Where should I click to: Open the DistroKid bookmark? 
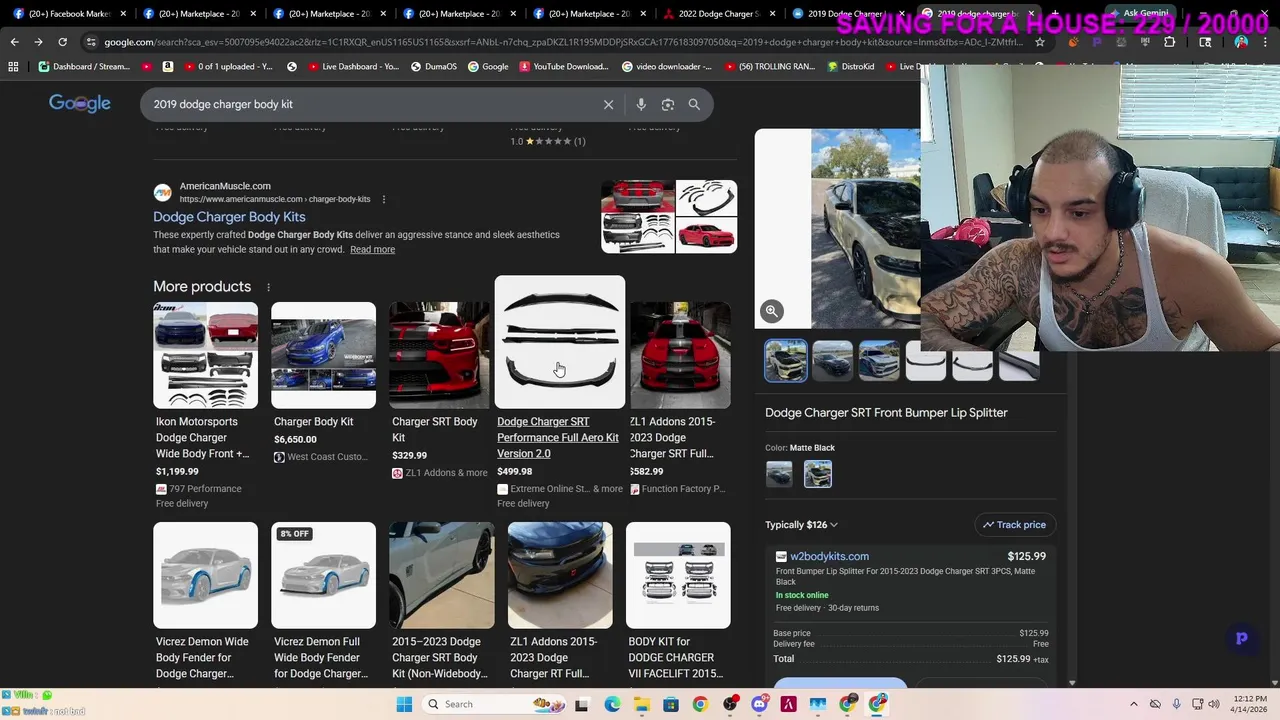[x=851, y=66]
